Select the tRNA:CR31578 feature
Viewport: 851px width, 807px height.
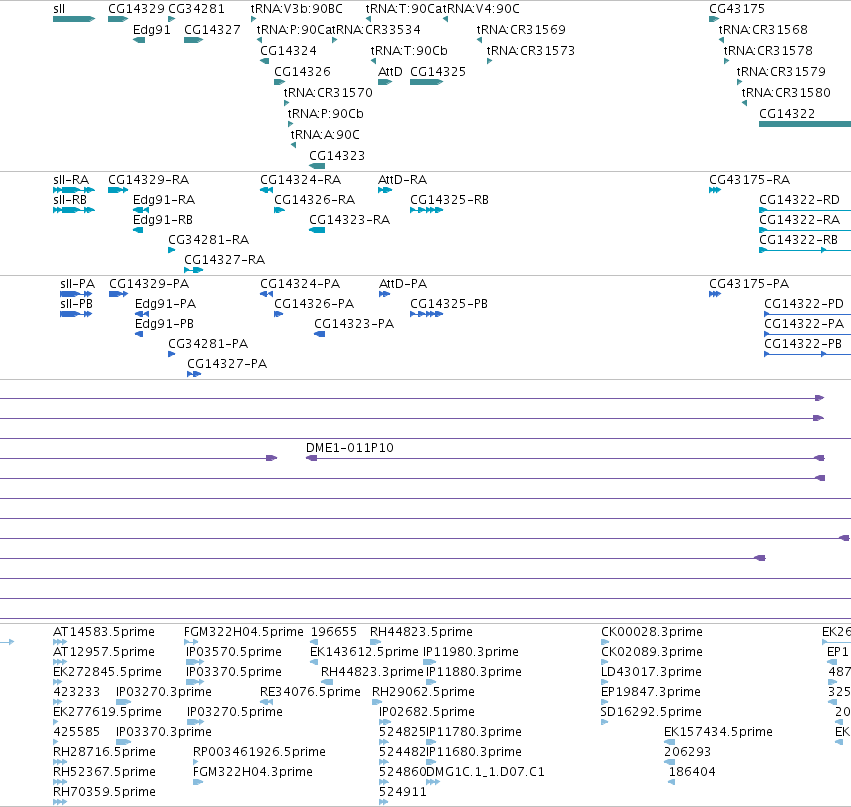click(x=726, y=61)
